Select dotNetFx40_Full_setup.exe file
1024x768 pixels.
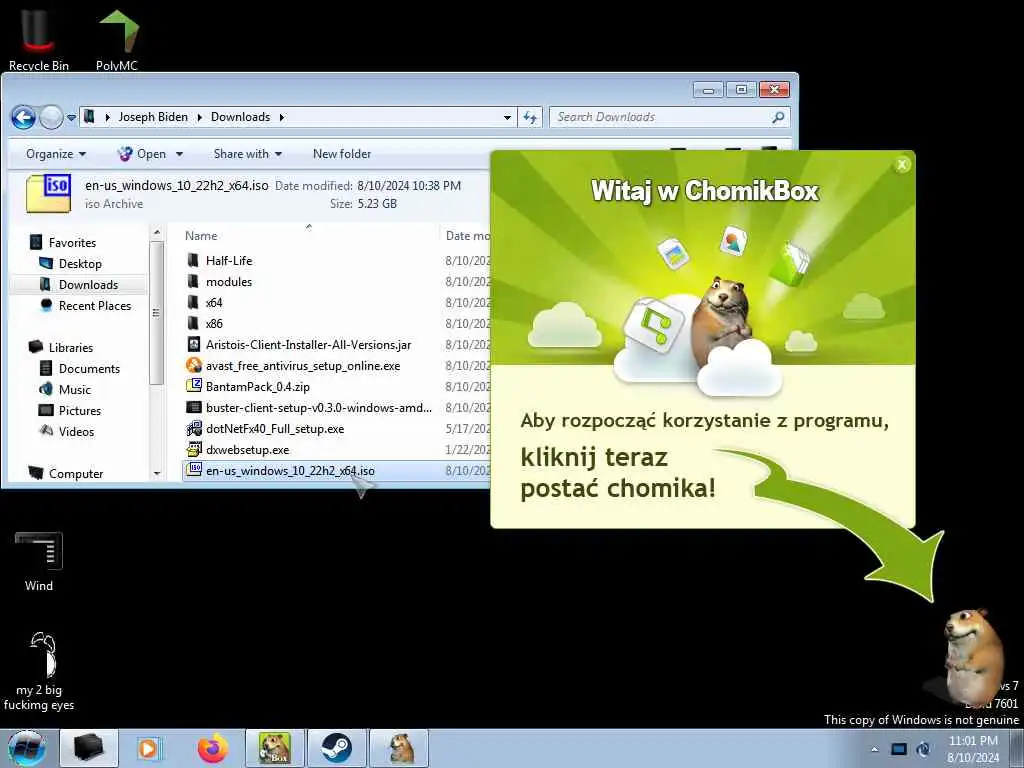275,428
